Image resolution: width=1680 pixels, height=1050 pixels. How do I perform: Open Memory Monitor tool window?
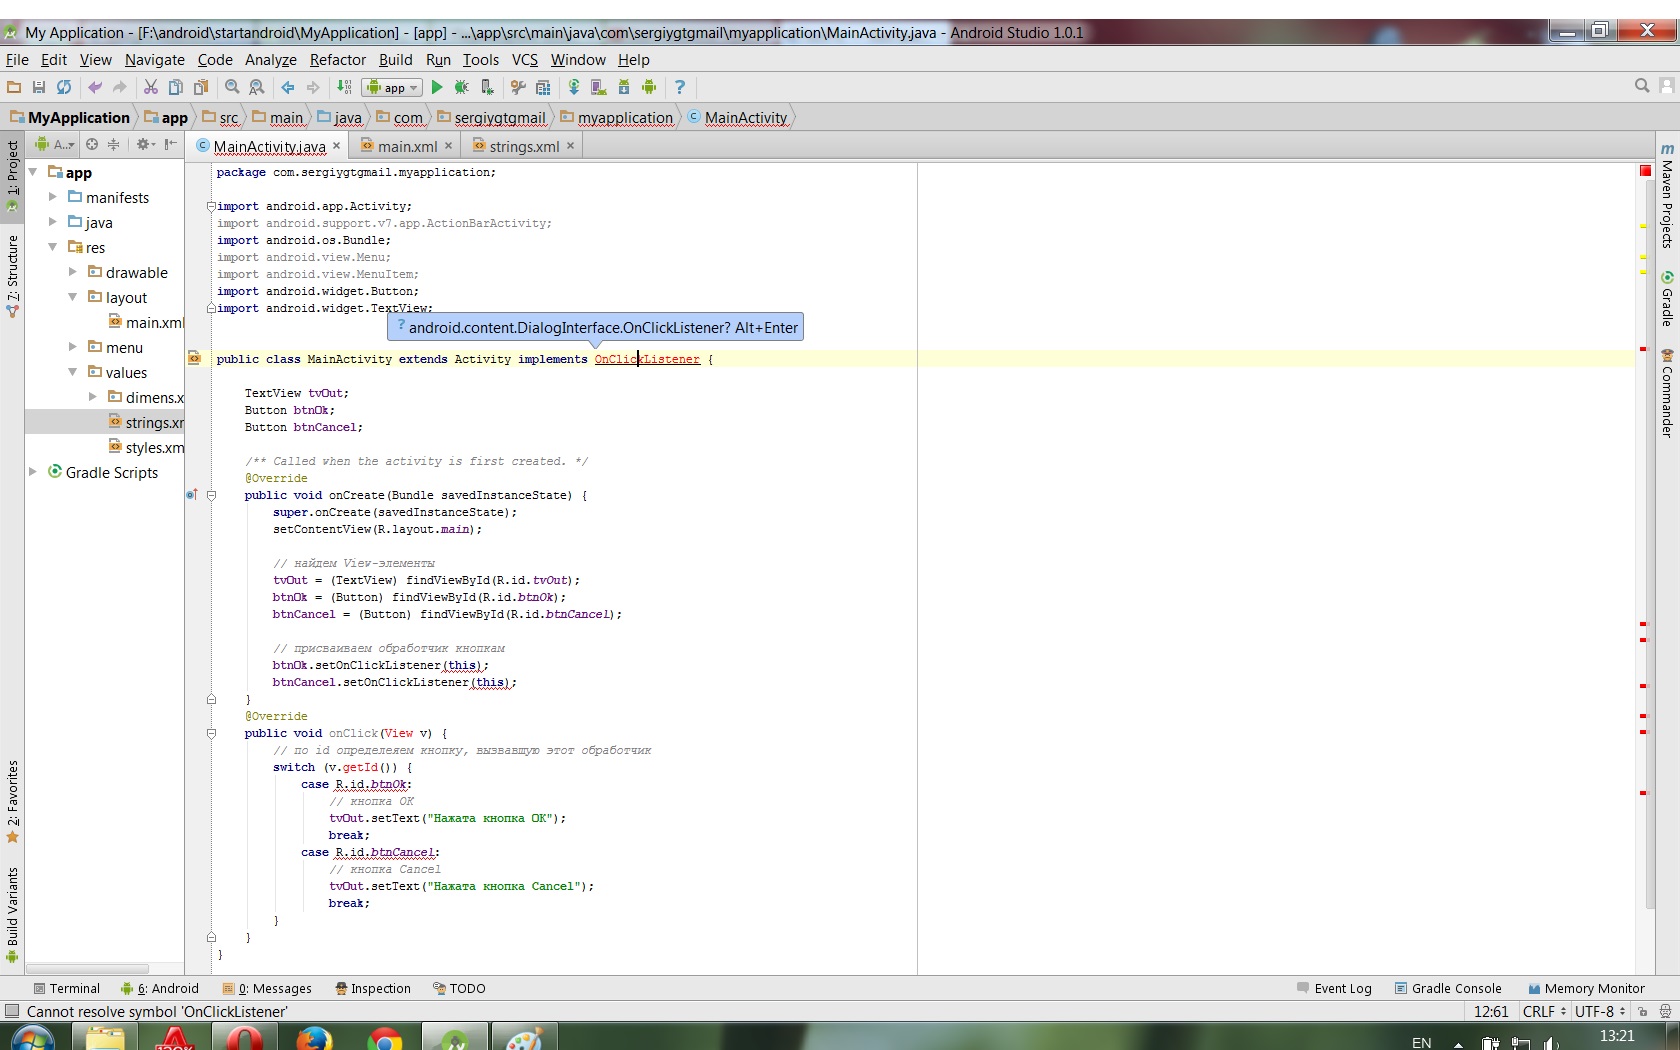(x=1586, y=988)
